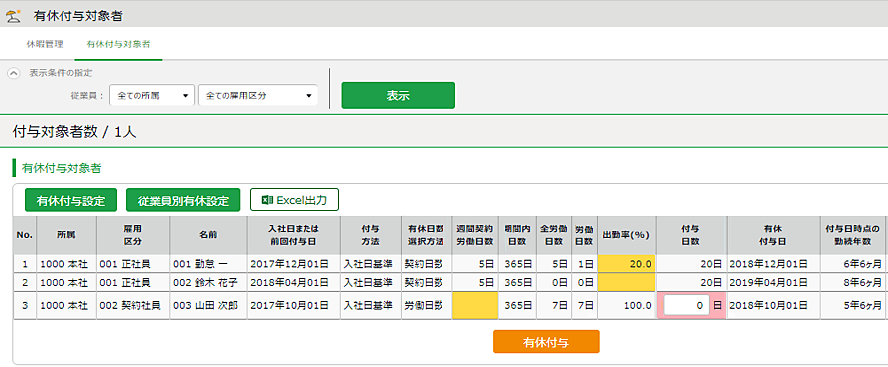The image size is (888, 367).
Task: Click empty yellow 出勤率 cell for 鈴木 花子
Action: click(626, 282)
